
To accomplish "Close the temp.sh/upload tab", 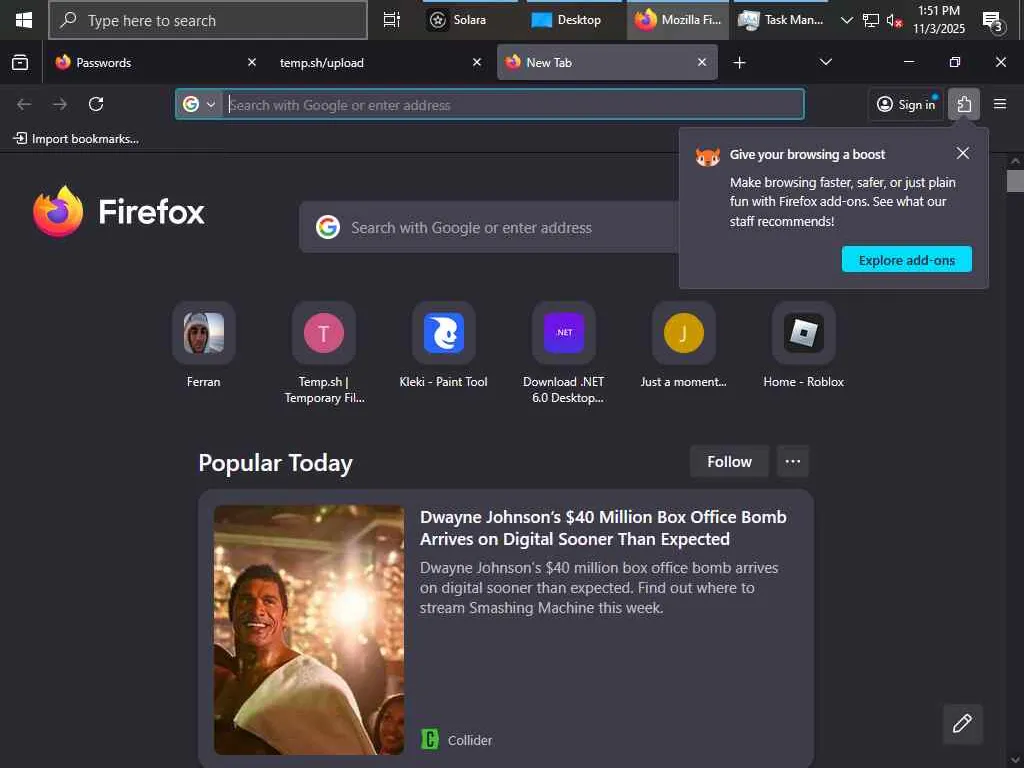I will [x=477, y=62].
